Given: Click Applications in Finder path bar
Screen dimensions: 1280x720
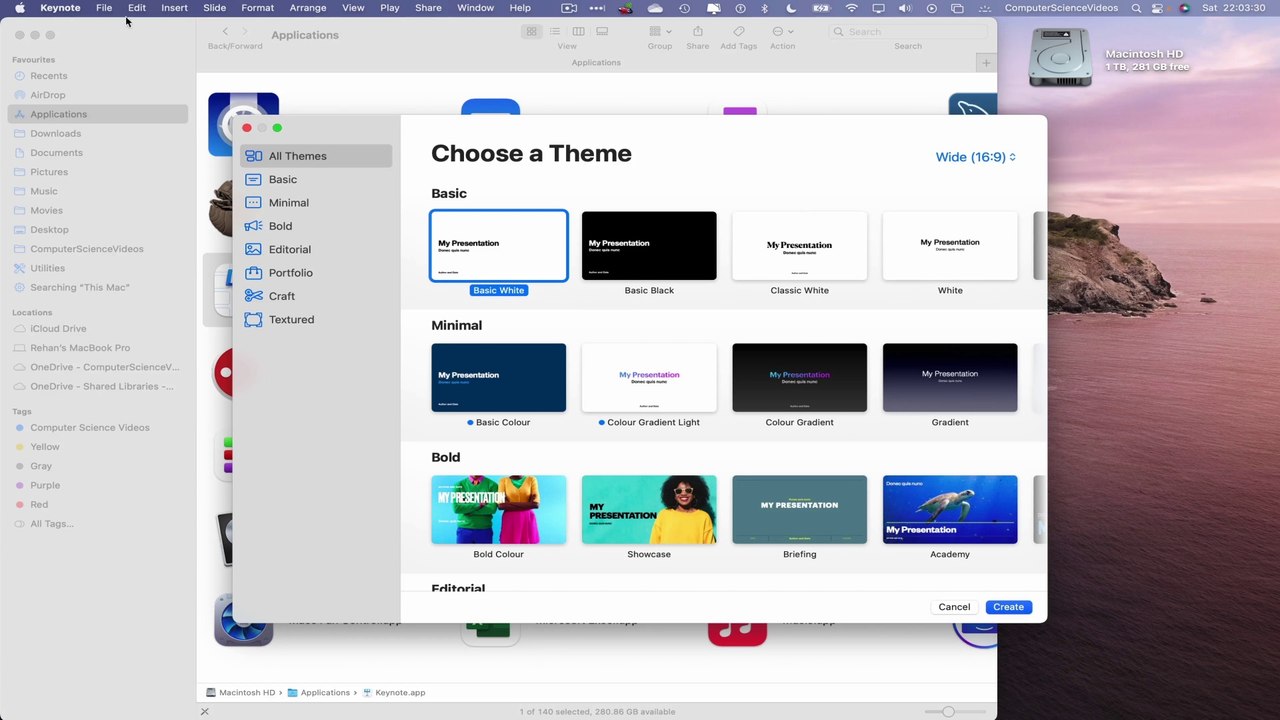Looking at the screenshot, I should pyautogui.click(x=319, y=693).
